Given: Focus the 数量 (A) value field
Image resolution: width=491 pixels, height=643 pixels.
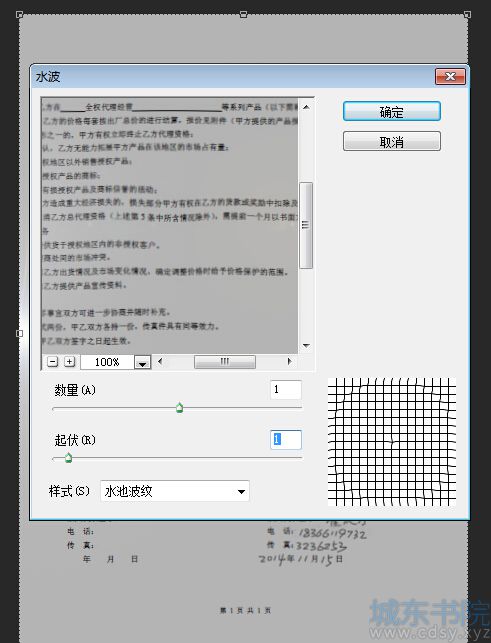Looking at the screenshot, I should [x=286, y=390].
